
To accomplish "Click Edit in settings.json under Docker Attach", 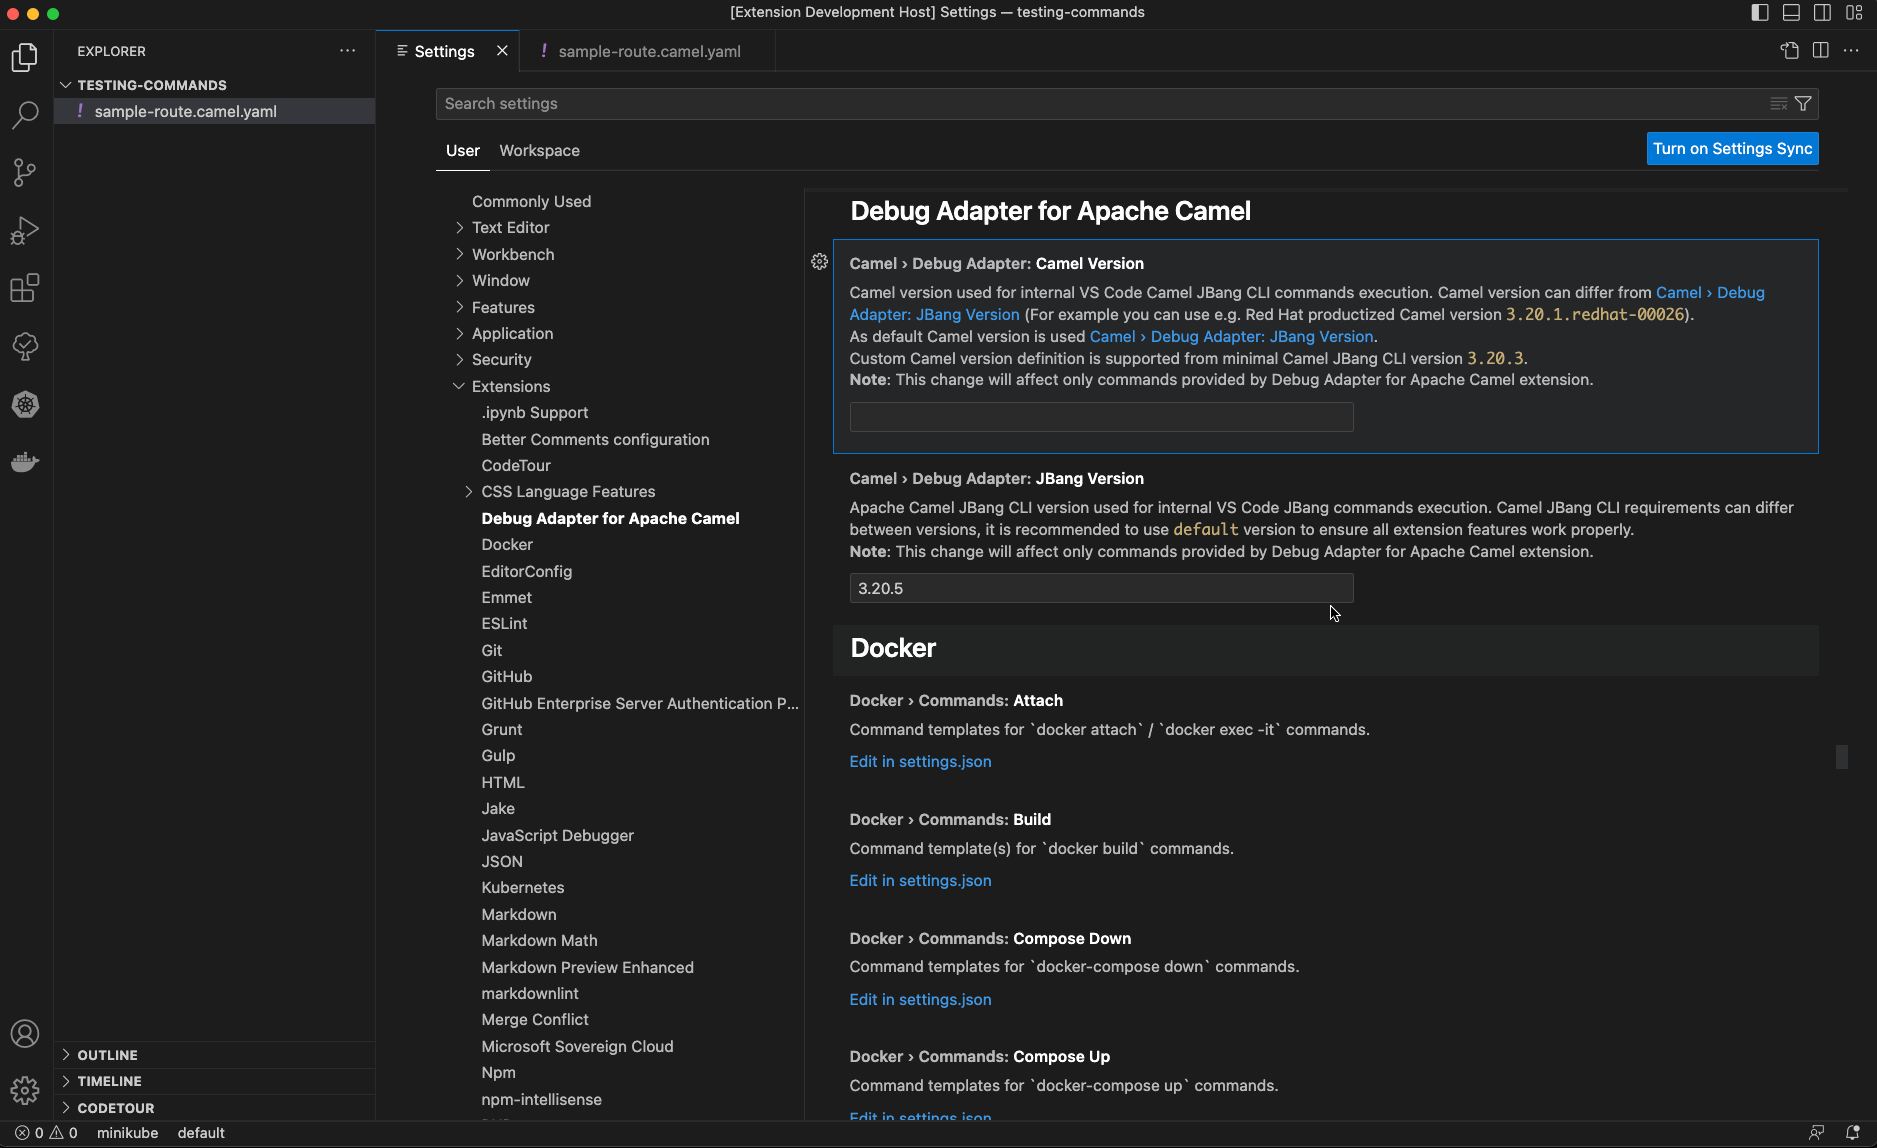I will [x=920, y=762].
